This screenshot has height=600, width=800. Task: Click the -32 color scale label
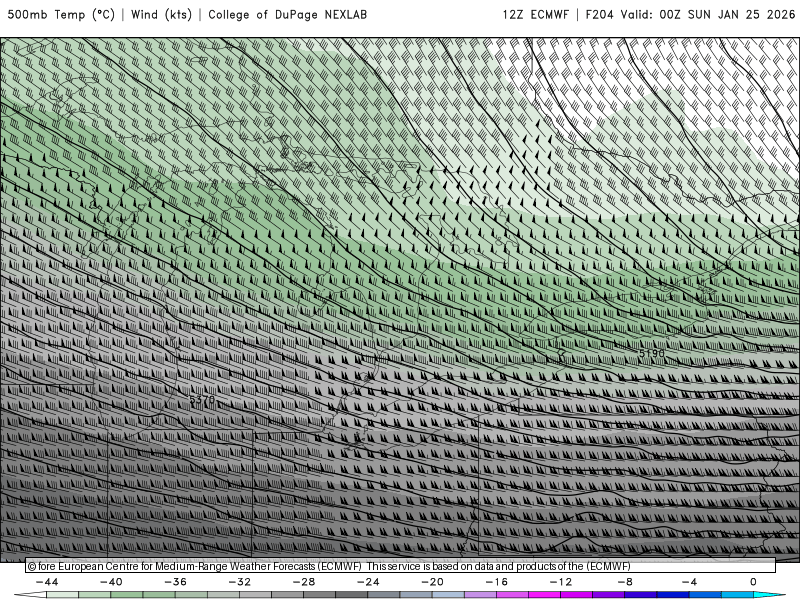click(240, 582)
